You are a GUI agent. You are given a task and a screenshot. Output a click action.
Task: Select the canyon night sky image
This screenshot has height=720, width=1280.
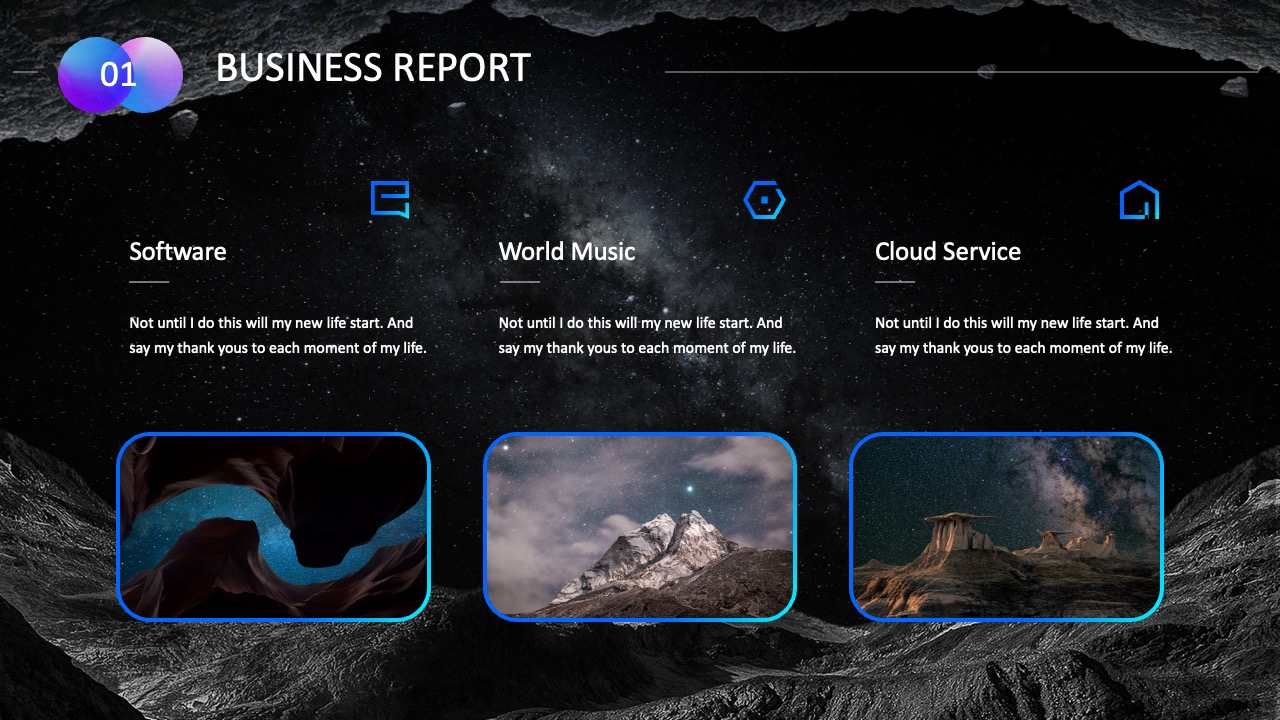(x=273, y=527)
